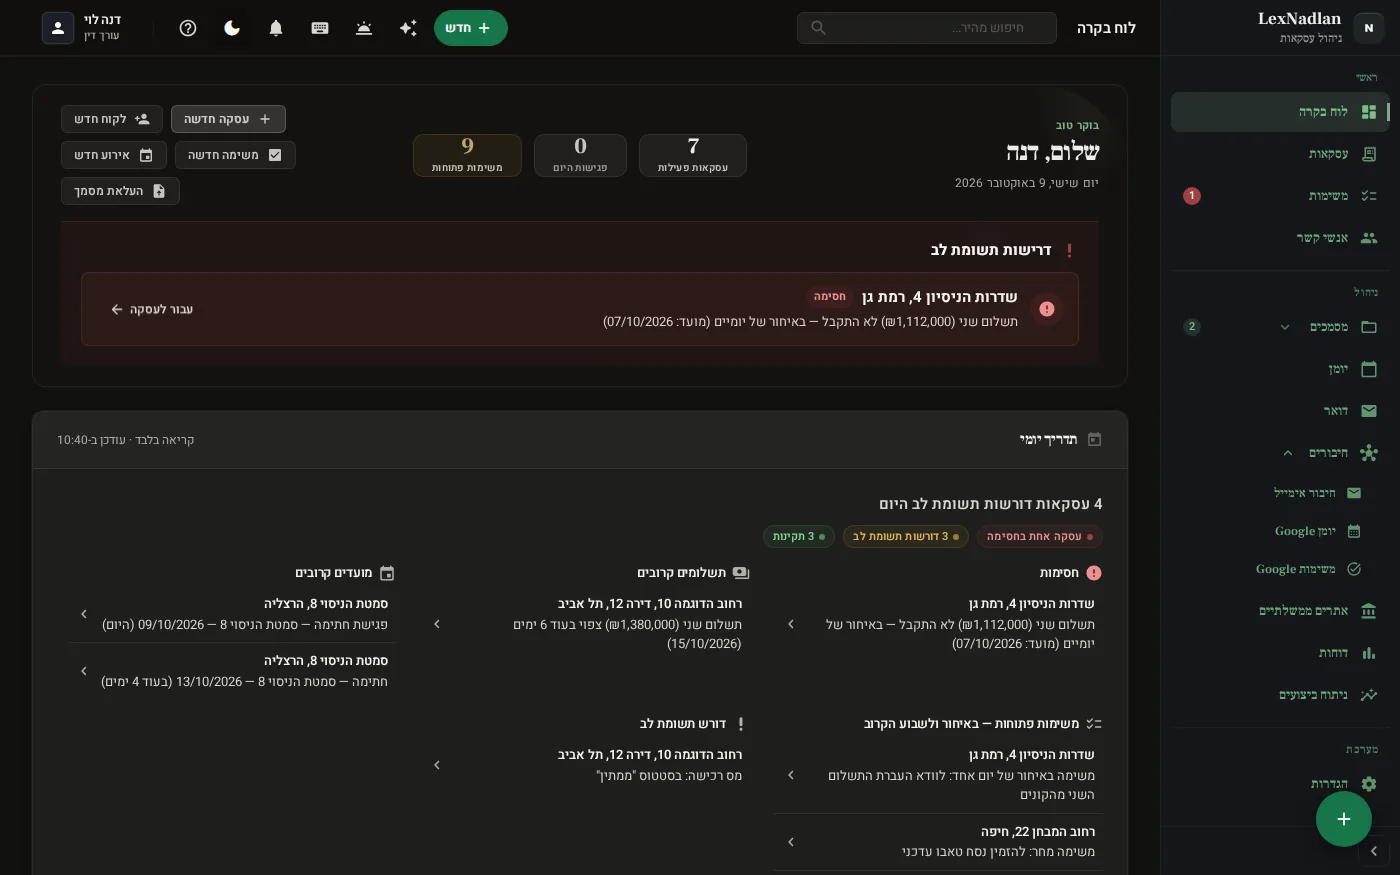Open פגישת חתימה 09/10/2026 row chevron

click(84, 614)
